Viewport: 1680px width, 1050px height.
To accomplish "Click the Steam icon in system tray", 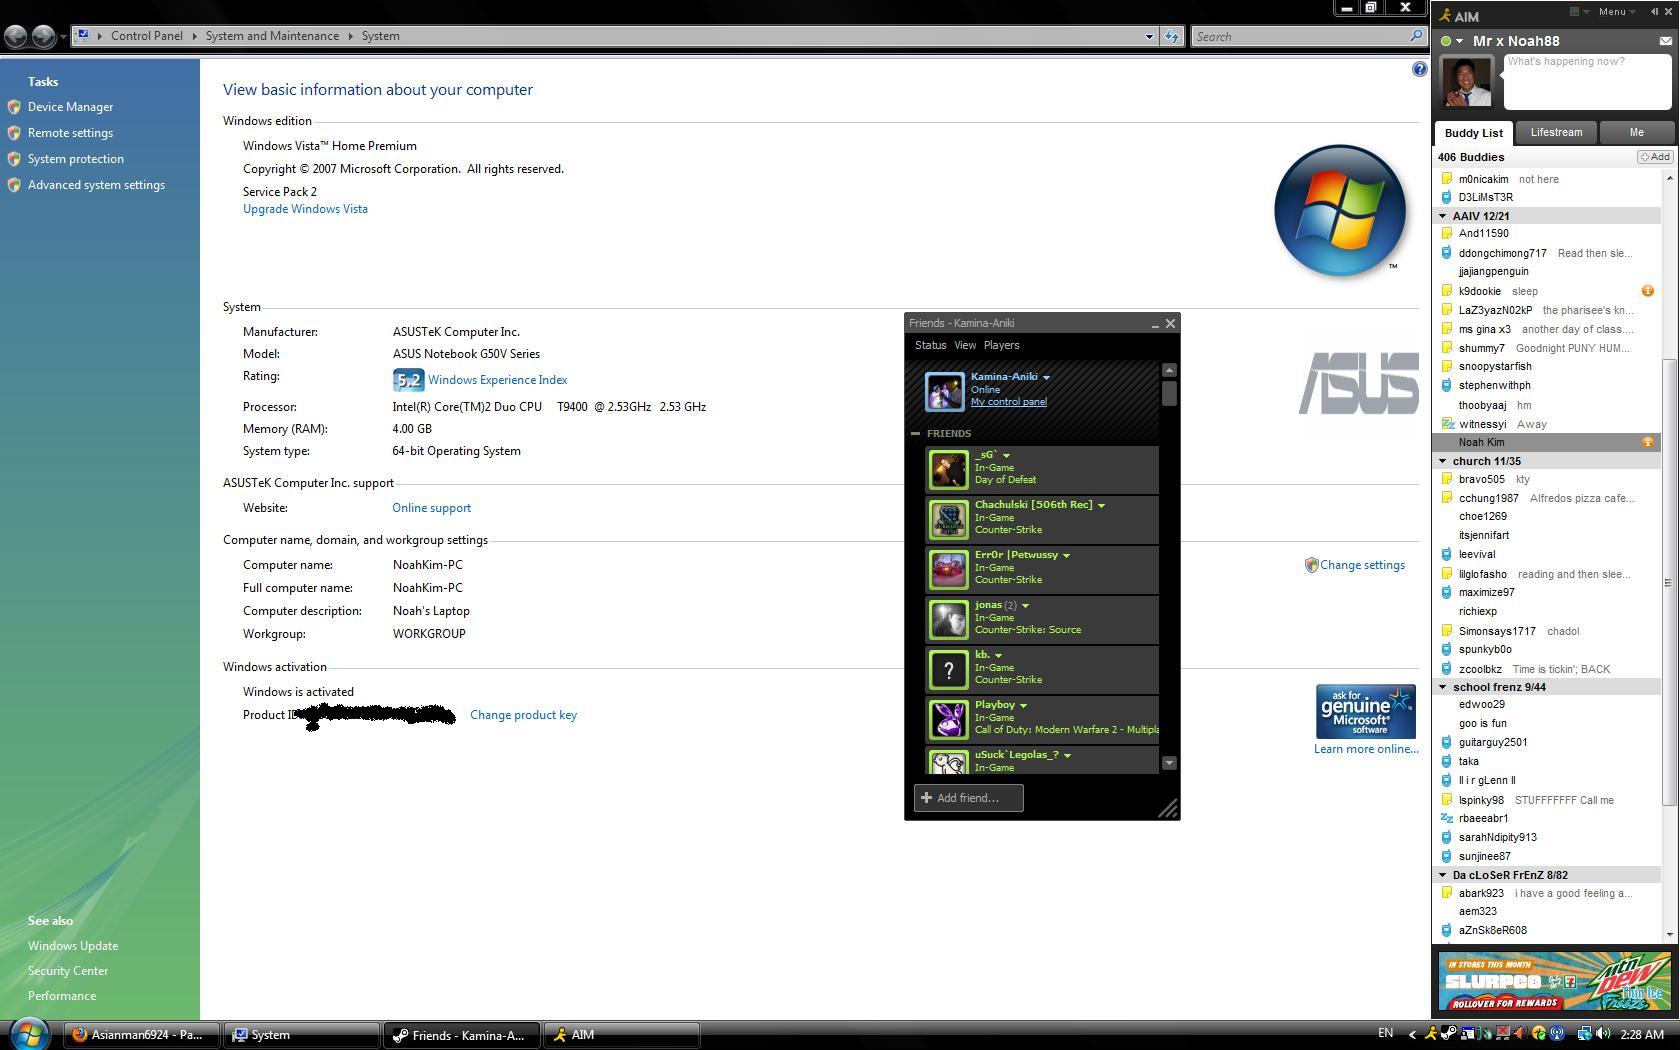I will point(1449,1034).
